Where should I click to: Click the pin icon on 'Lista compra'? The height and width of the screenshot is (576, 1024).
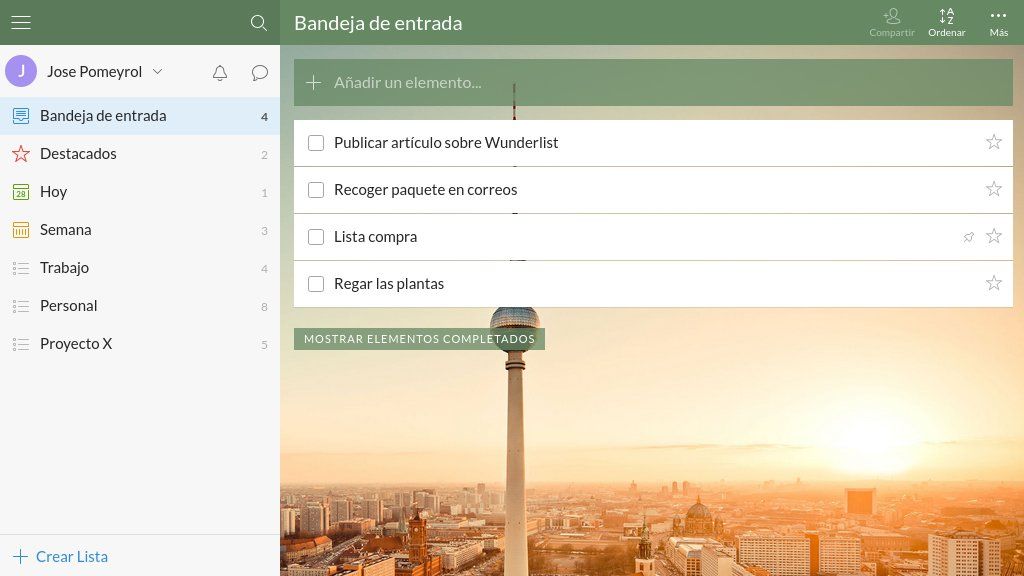pyautogui.click(x=968, y=237)
